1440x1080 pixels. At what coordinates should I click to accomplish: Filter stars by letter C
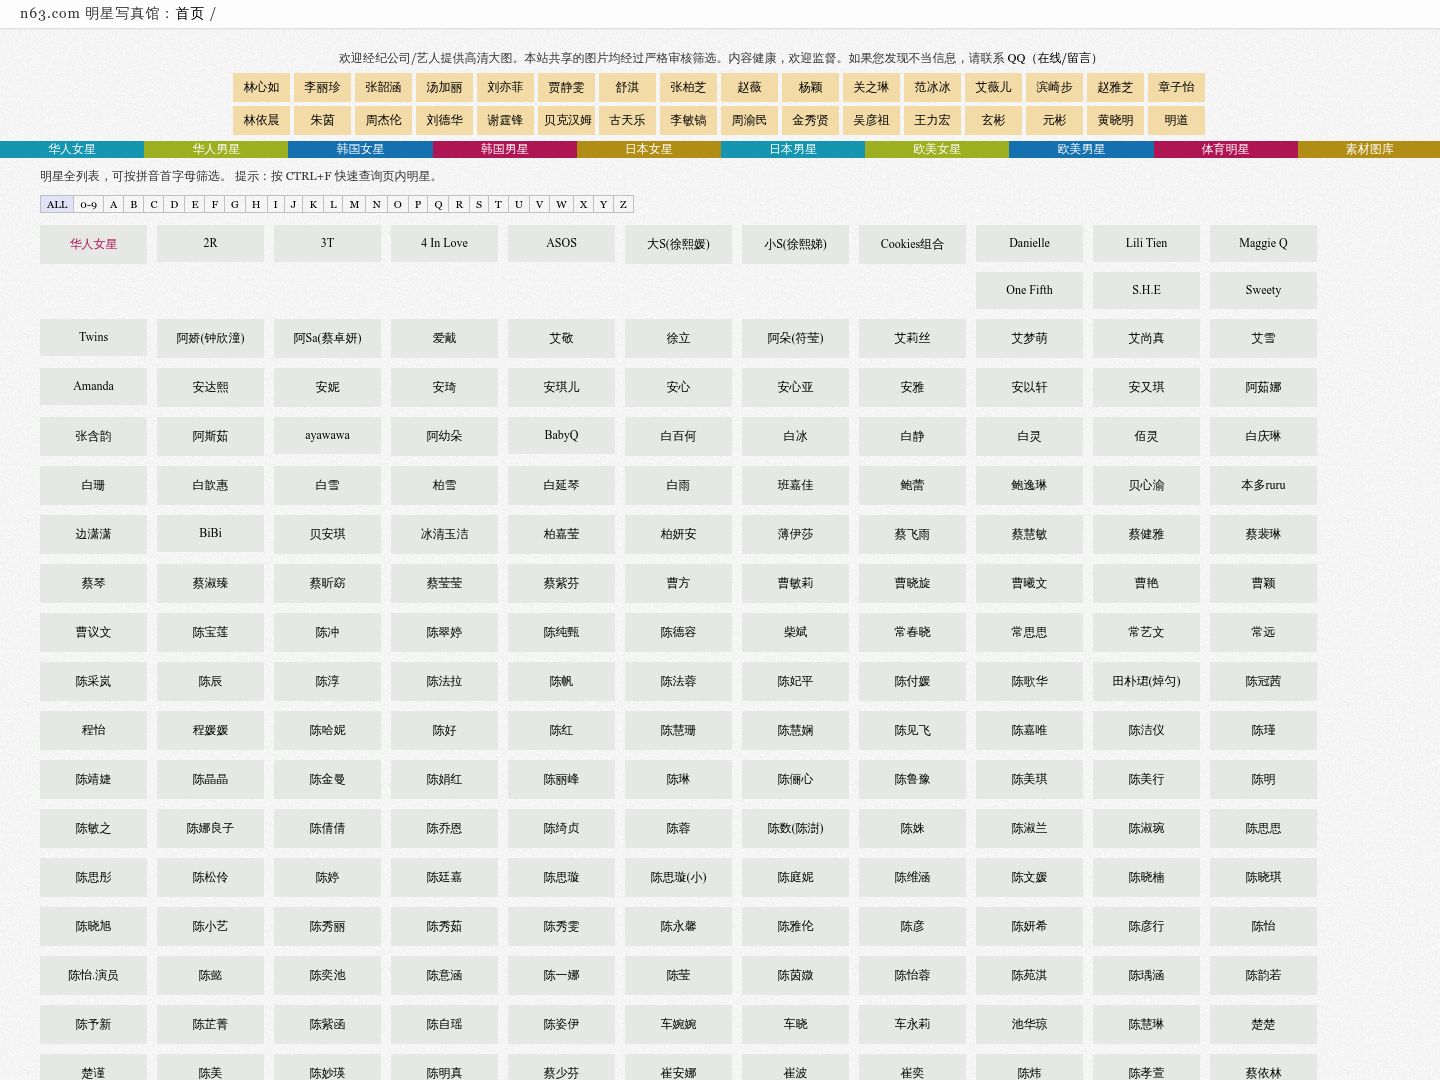(x=154, y=204)
